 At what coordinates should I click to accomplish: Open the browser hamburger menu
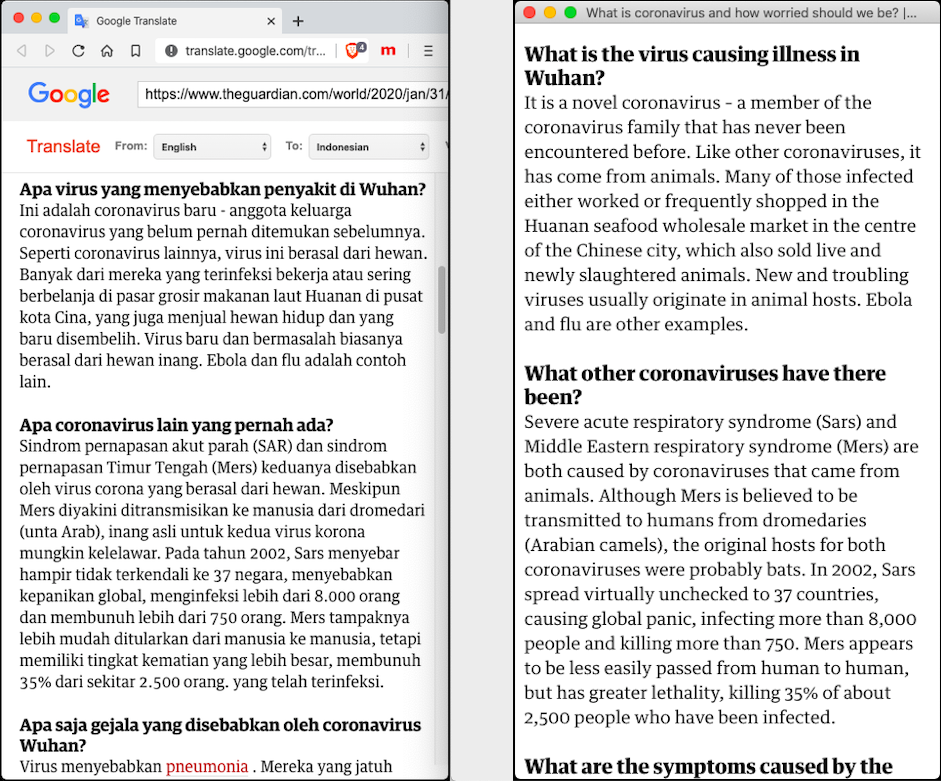click(x=428, y=51)
